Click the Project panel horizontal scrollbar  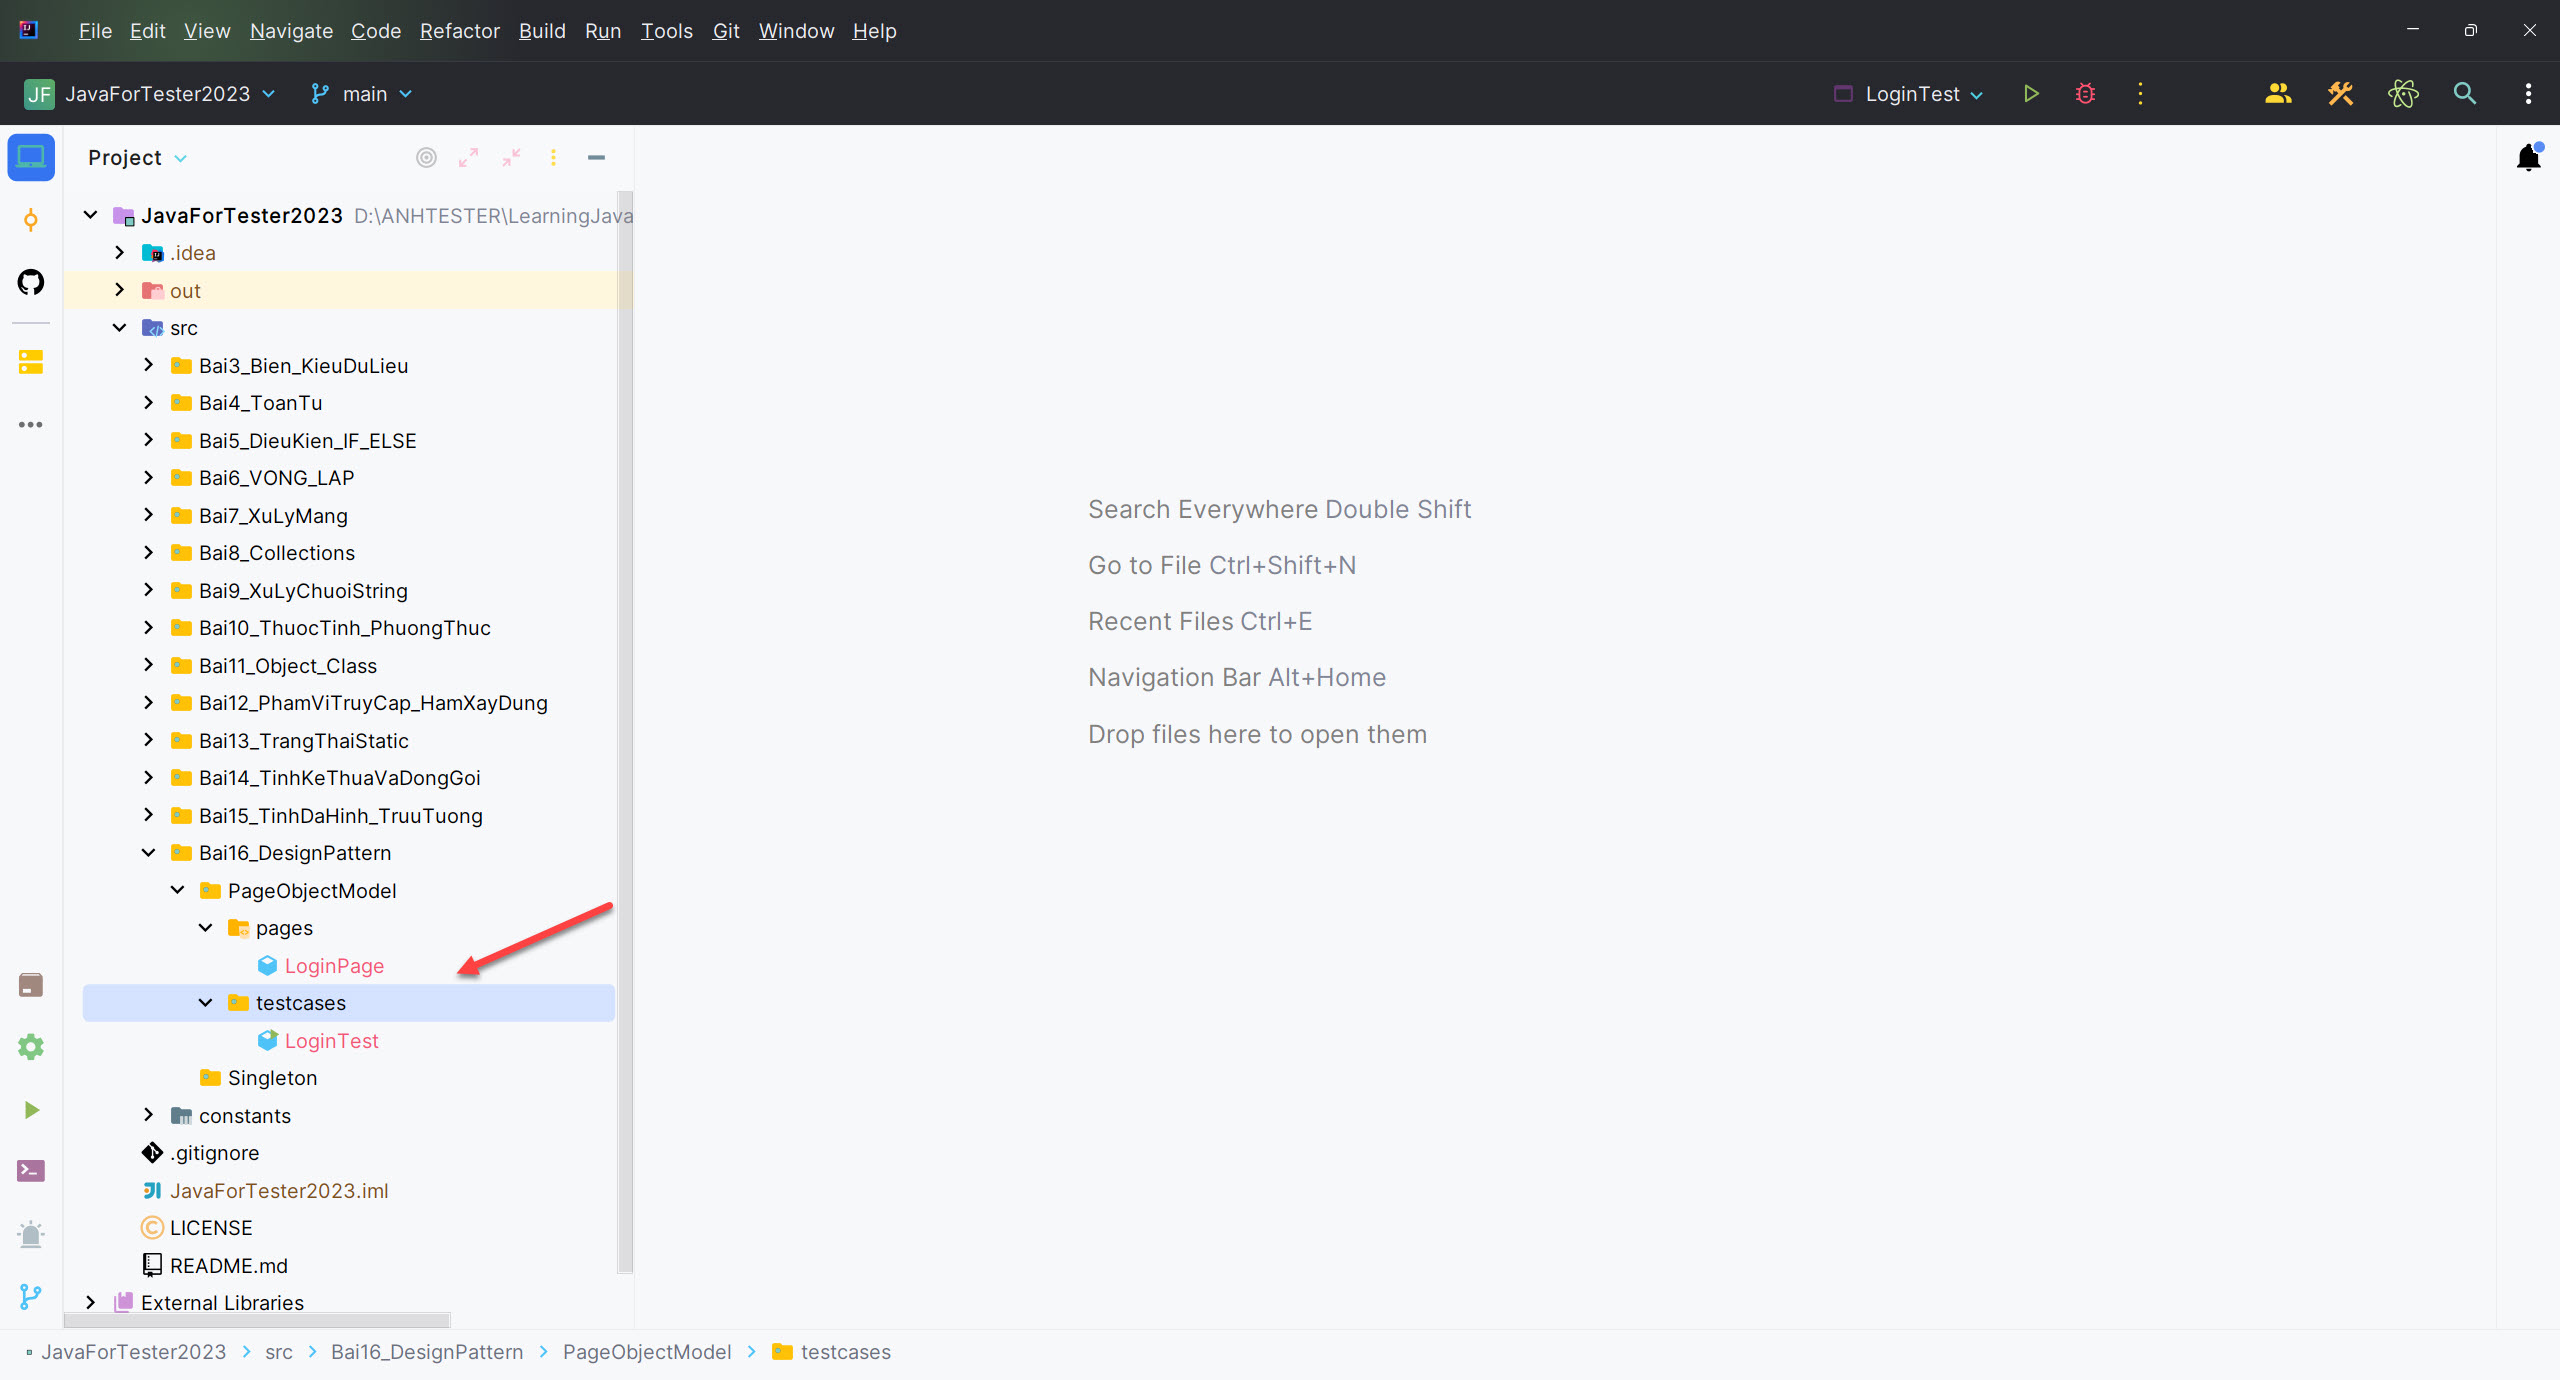tap(257, 1320)
